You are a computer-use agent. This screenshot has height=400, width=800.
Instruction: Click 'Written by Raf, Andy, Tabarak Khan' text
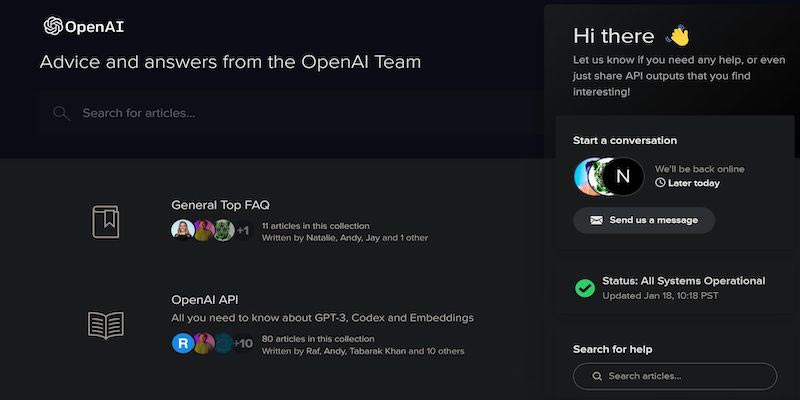(x=334, y=351)
